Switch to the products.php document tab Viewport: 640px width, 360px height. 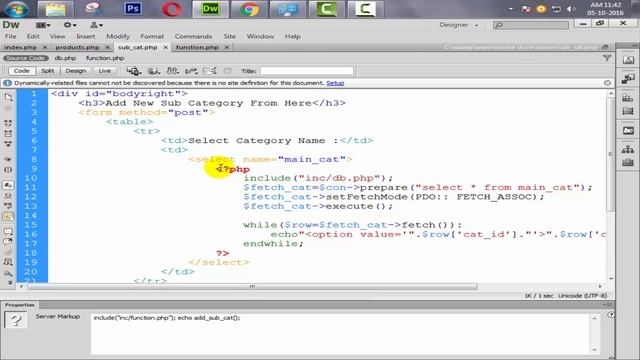77,47
